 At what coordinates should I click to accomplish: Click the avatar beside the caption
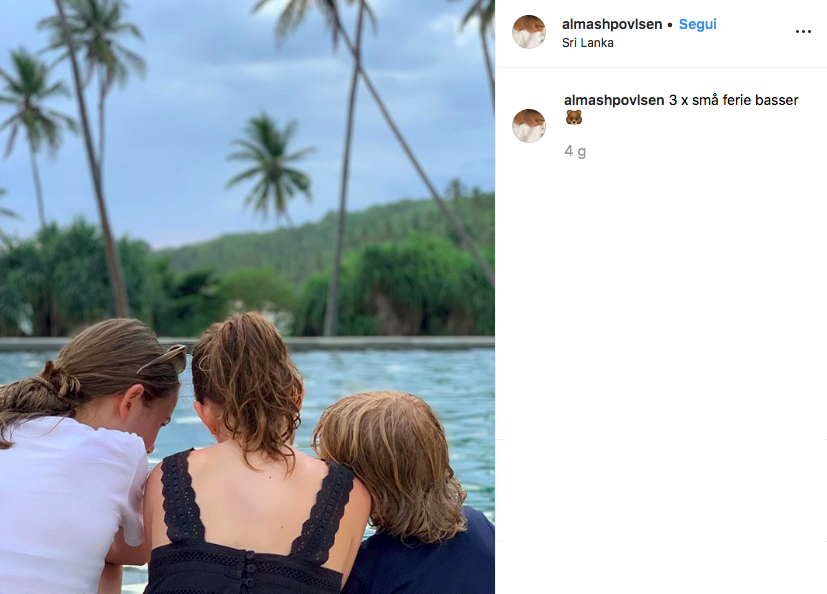click(529, 126)
